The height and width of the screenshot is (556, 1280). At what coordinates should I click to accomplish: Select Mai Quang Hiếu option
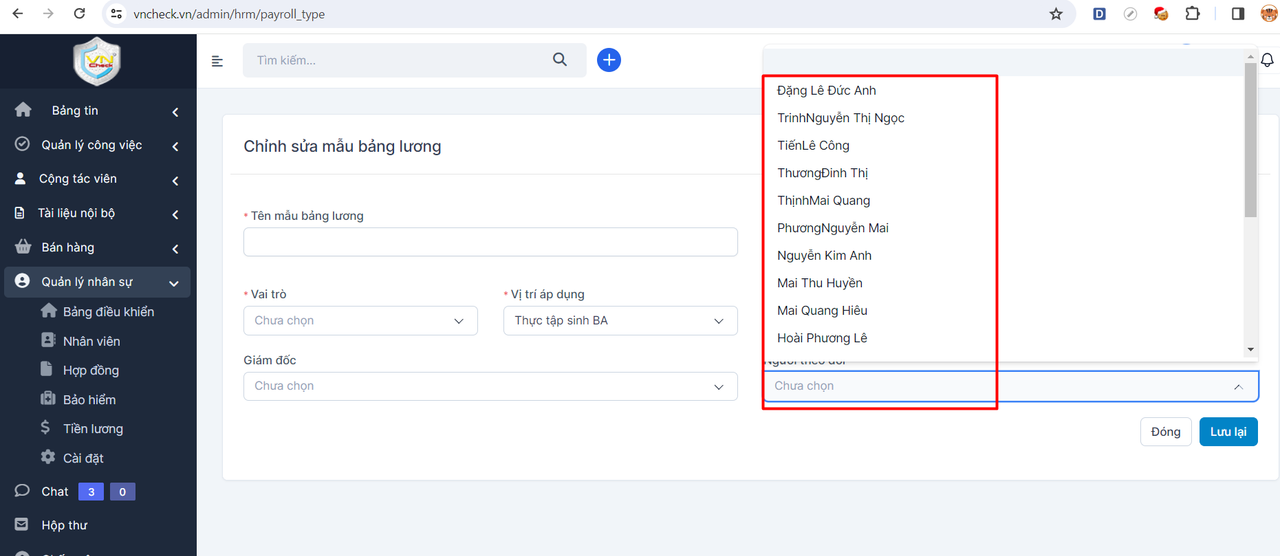pos(1003,311)
